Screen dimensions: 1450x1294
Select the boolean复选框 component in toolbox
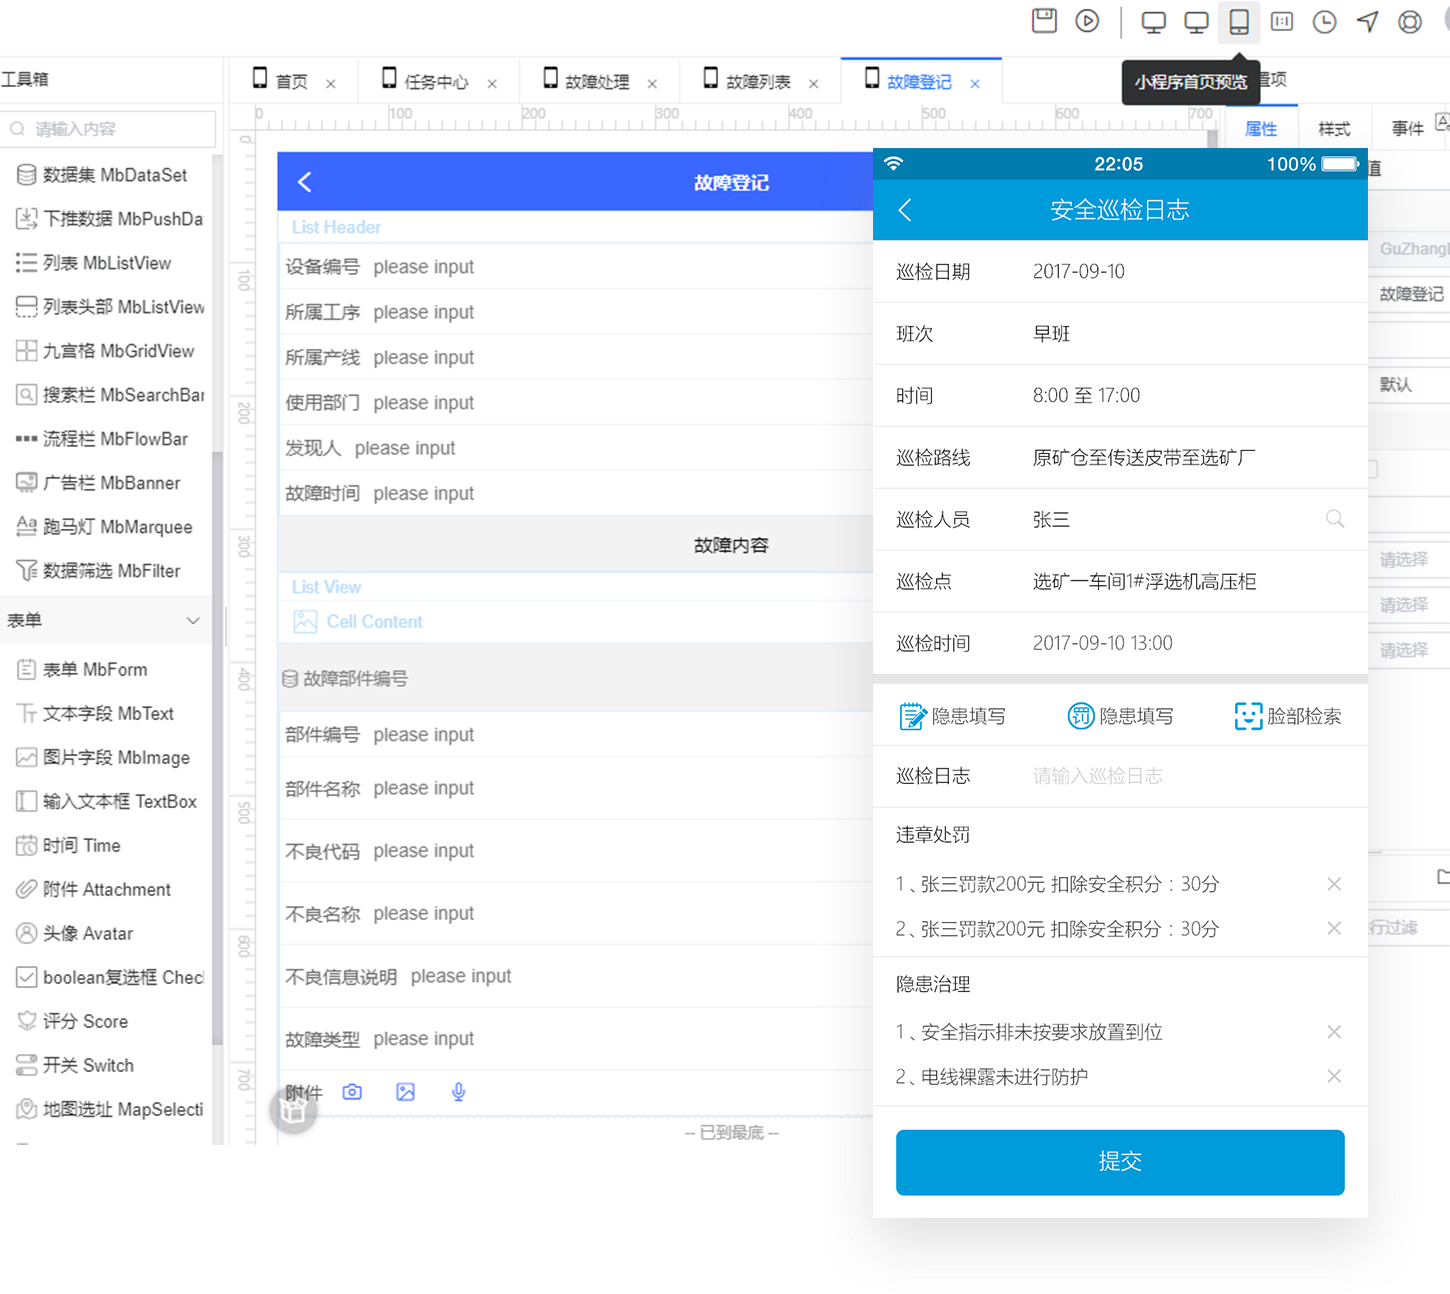coord(110,977)
